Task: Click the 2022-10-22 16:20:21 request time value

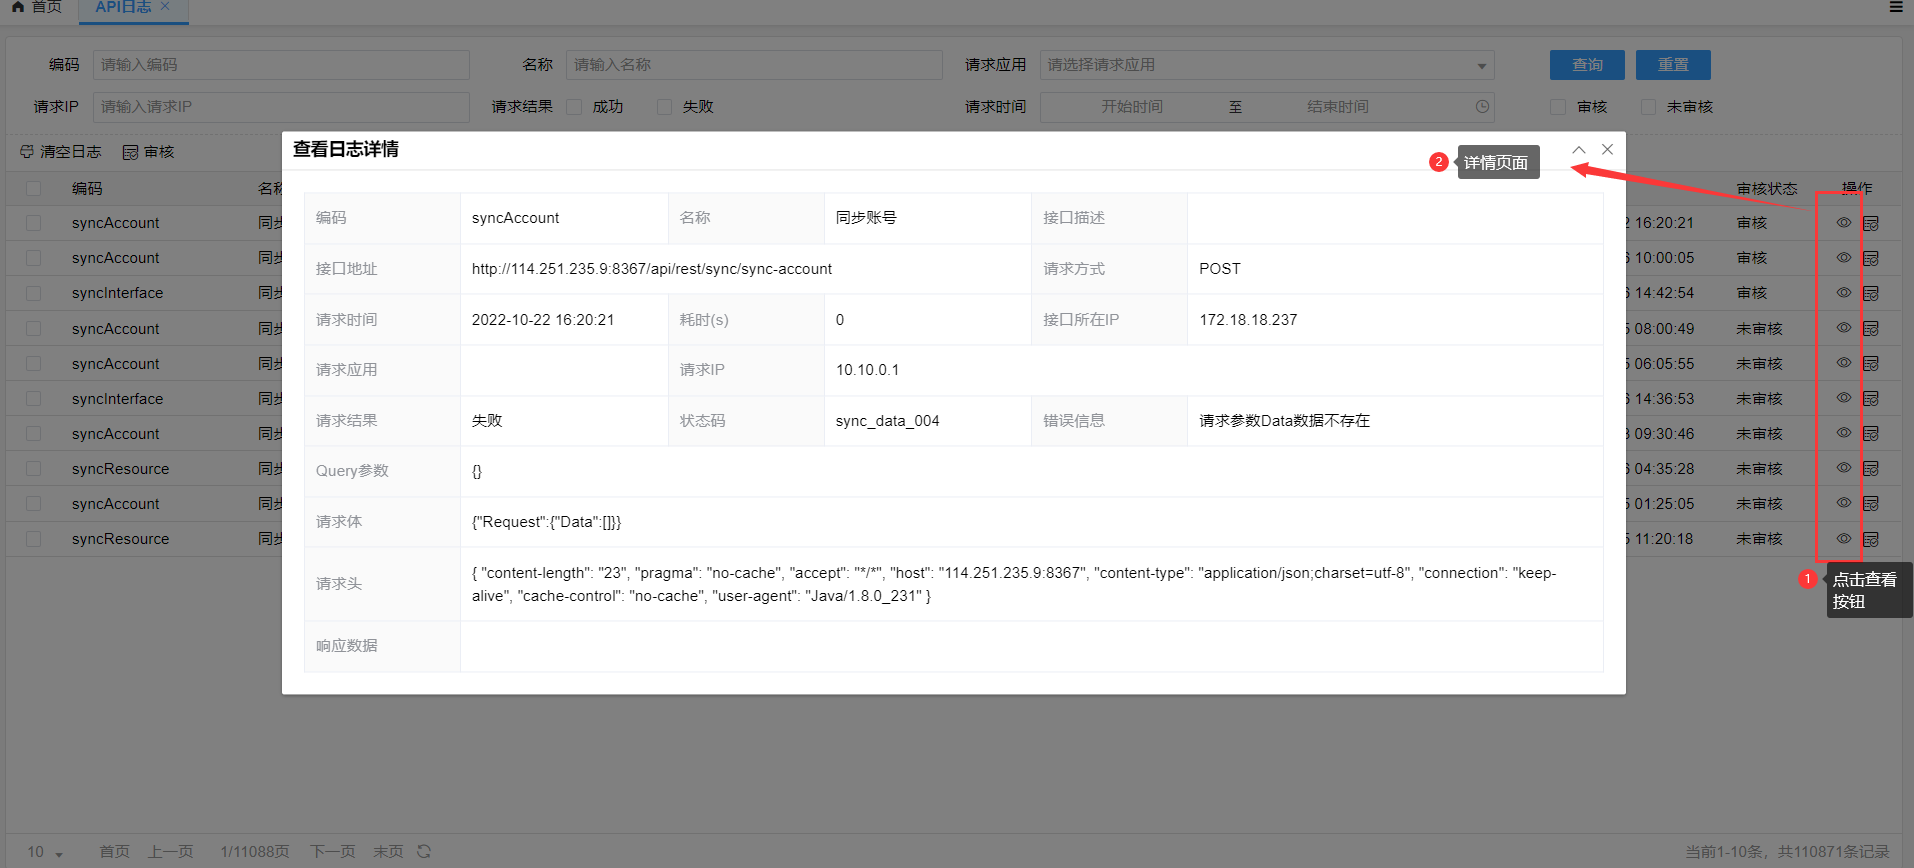Action: coord(543,320)
